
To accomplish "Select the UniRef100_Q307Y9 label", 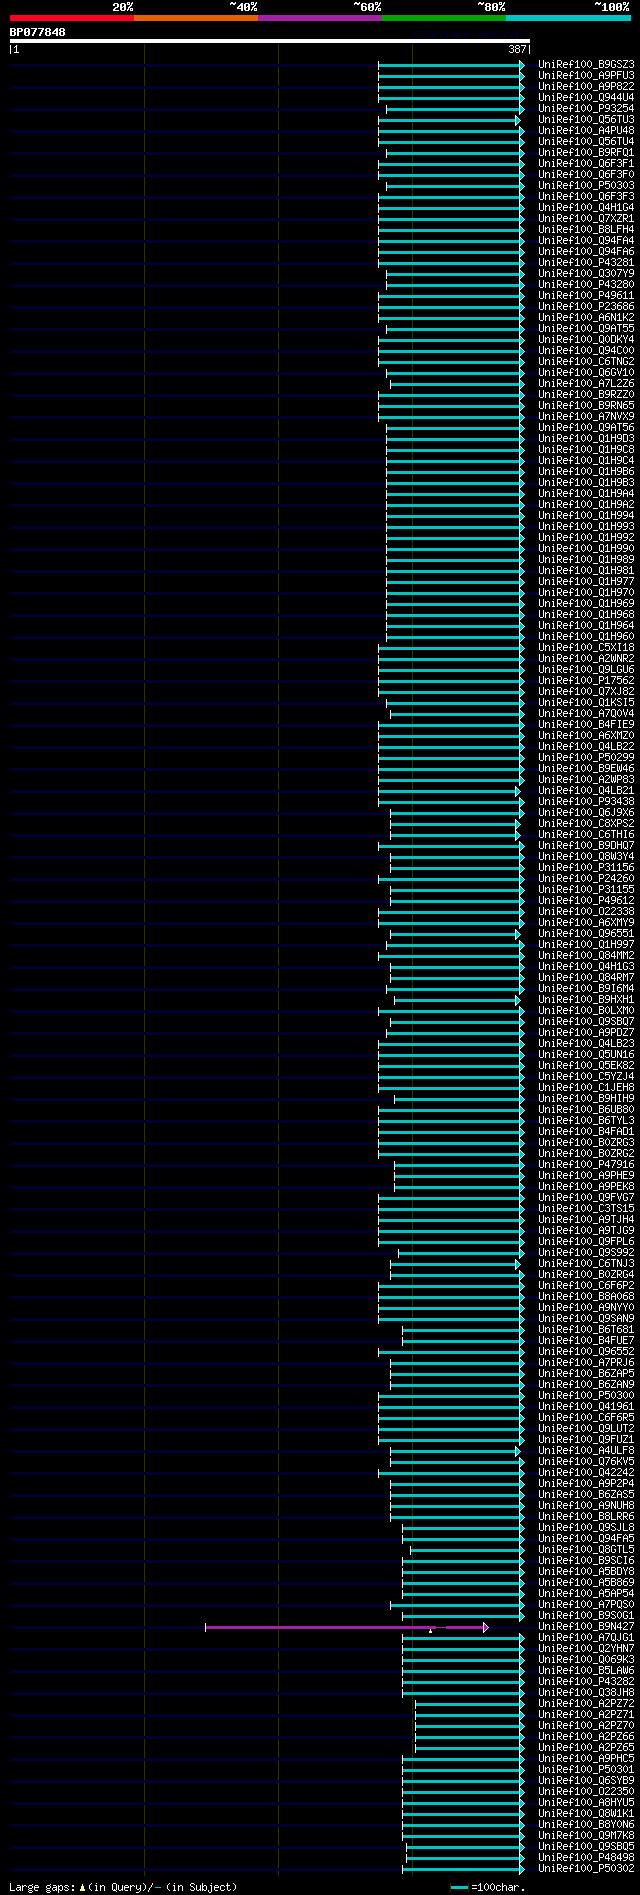I will click(x=586, y=273).
